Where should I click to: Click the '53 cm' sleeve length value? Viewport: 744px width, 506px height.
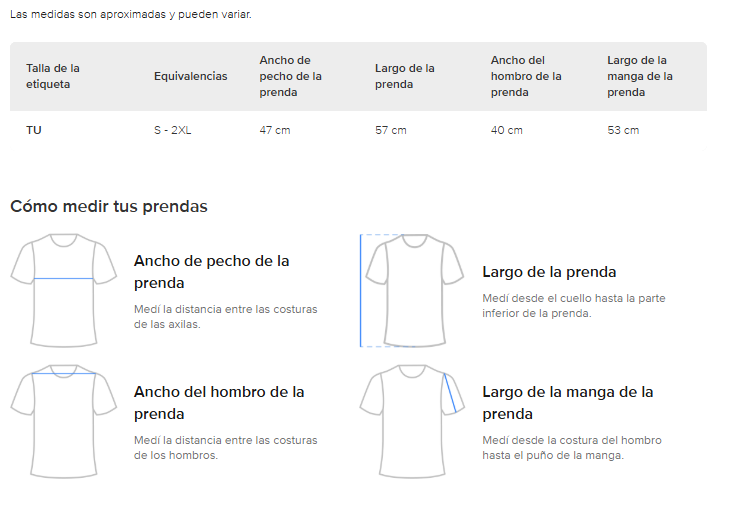tap(623, 130)
